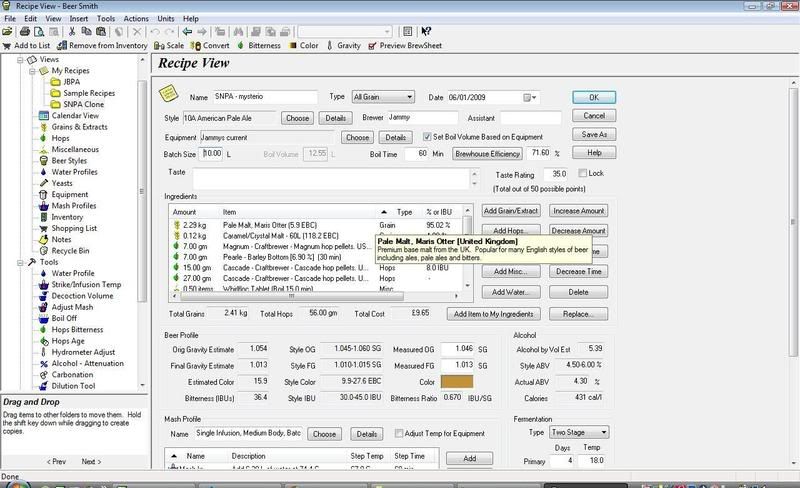Open the File menu
The height and width of the screenshot is (488, 800).
click(x=10, y=18)
